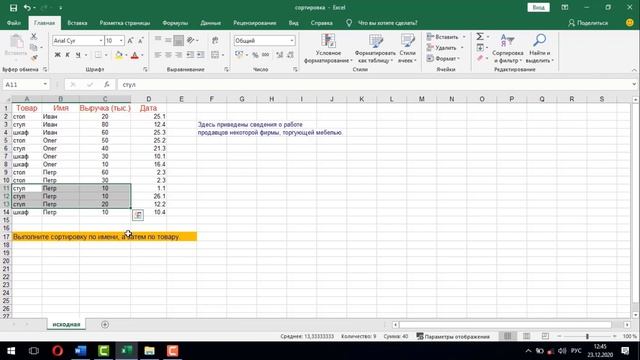This screenshot has height=360, width=640.
Task: Click the Quick Analysis icon below the selection
Action: [x=138, y=215]
